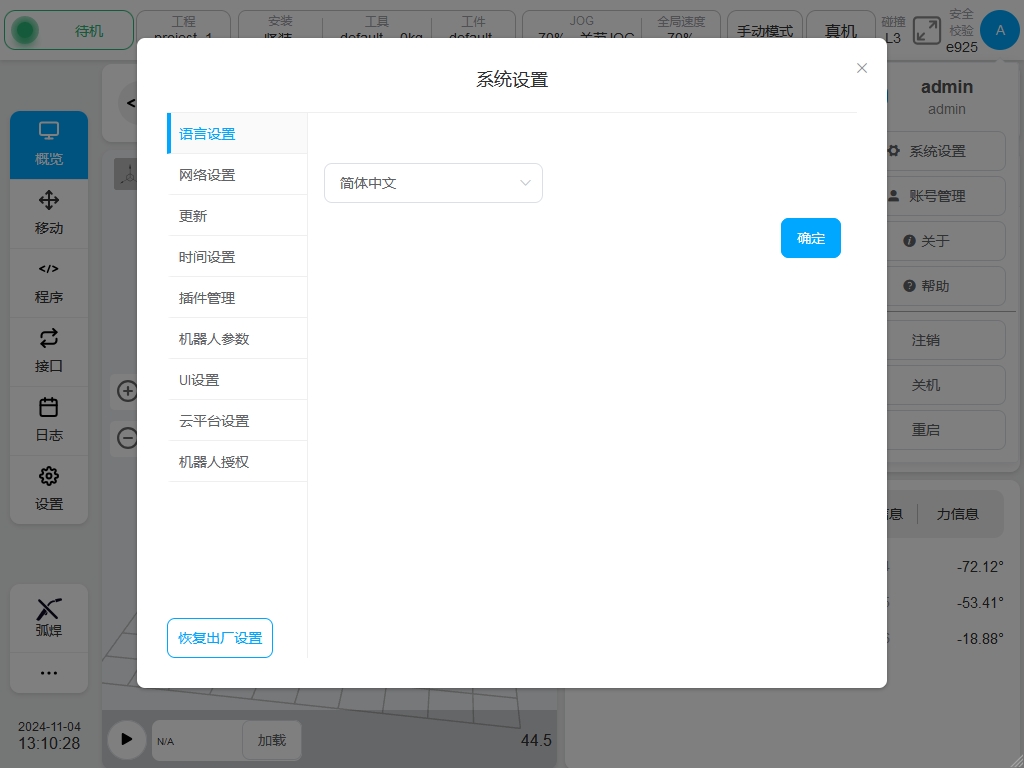This screenshot has height=768, width=1024.
Task: Expand the 简体中文 language dropdown
Action: (x=433, y=184)
